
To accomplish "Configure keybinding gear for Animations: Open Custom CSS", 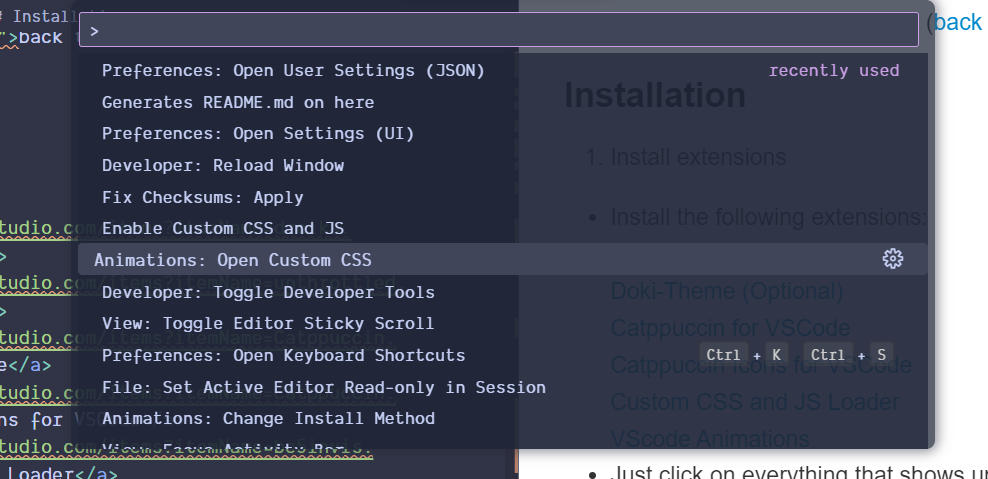I will click(892, 259).
